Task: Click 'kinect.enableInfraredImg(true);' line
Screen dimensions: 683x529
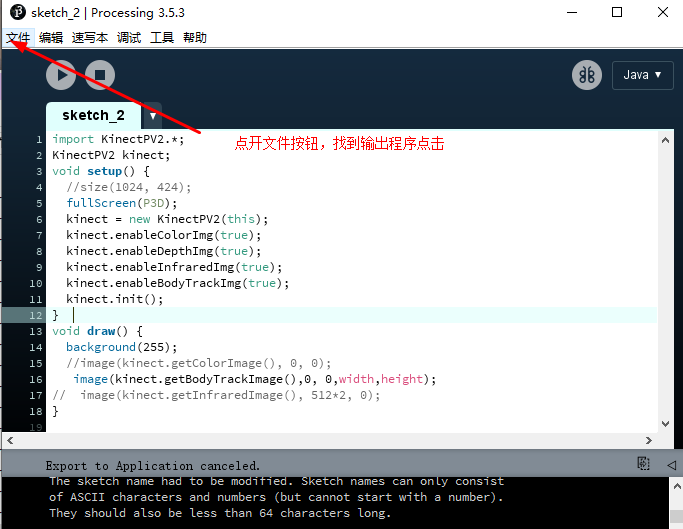Action: 174,267
